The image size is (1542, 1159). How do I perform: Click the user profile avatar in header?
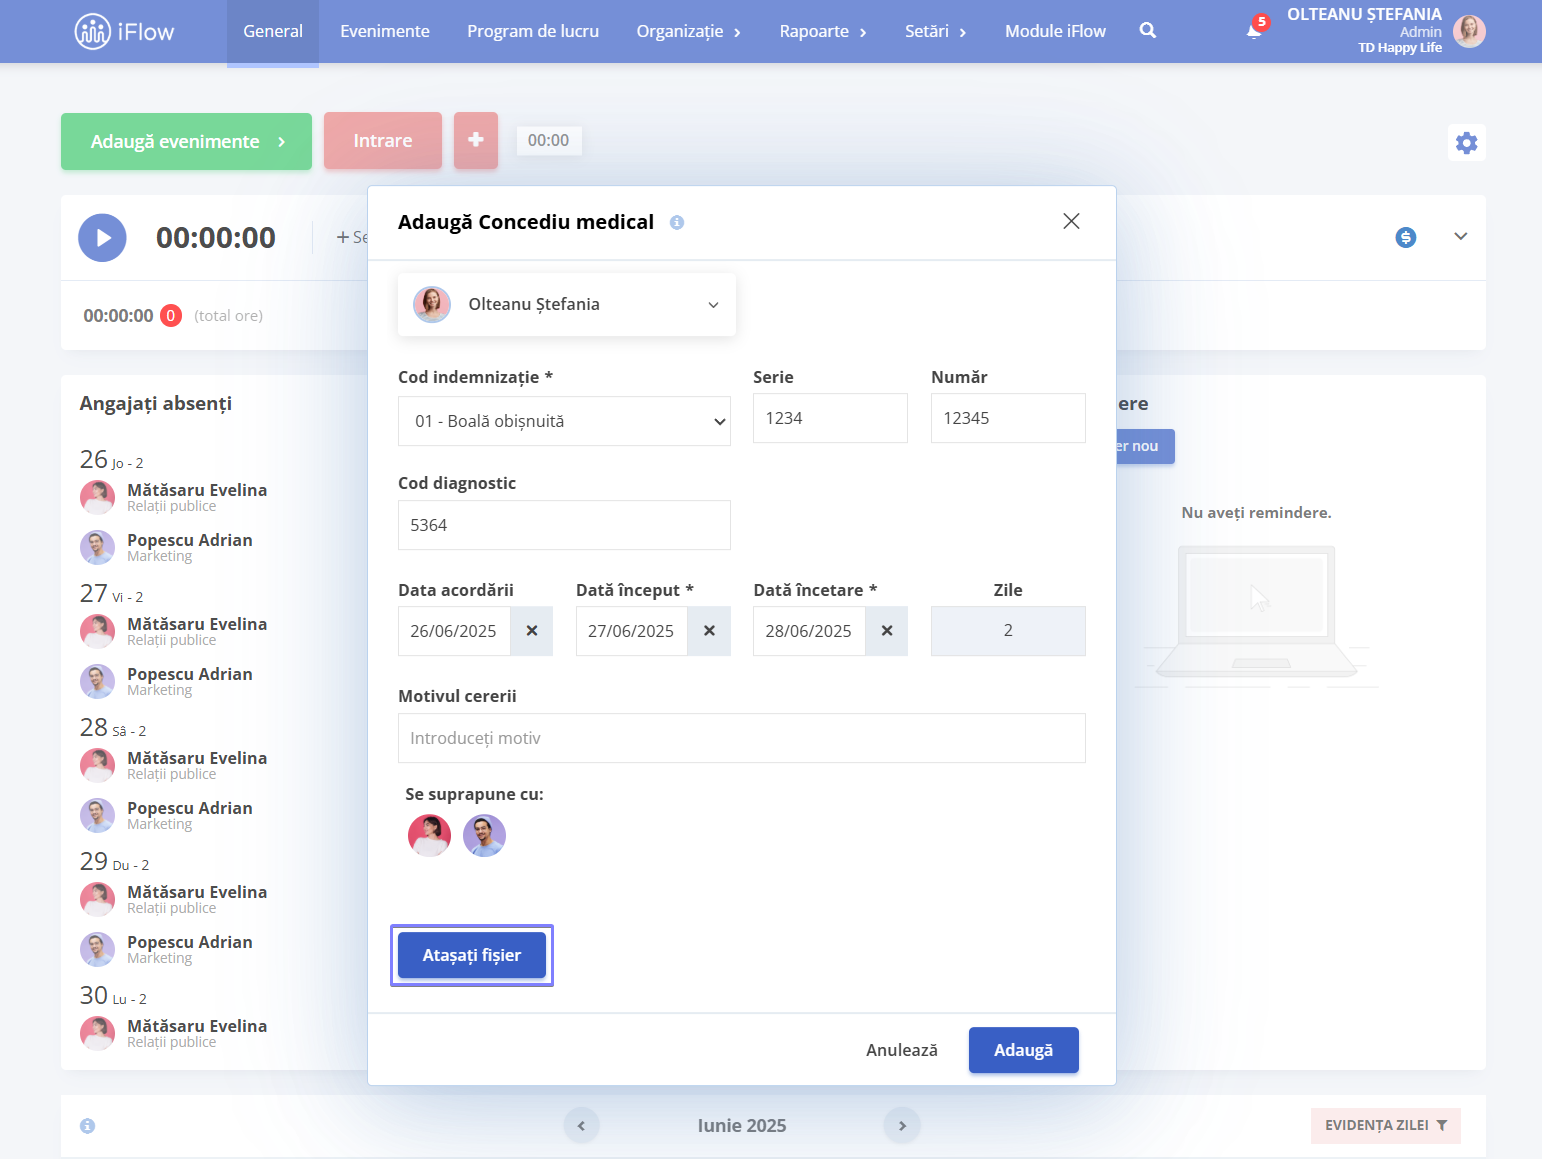(x=1469, y=32)
